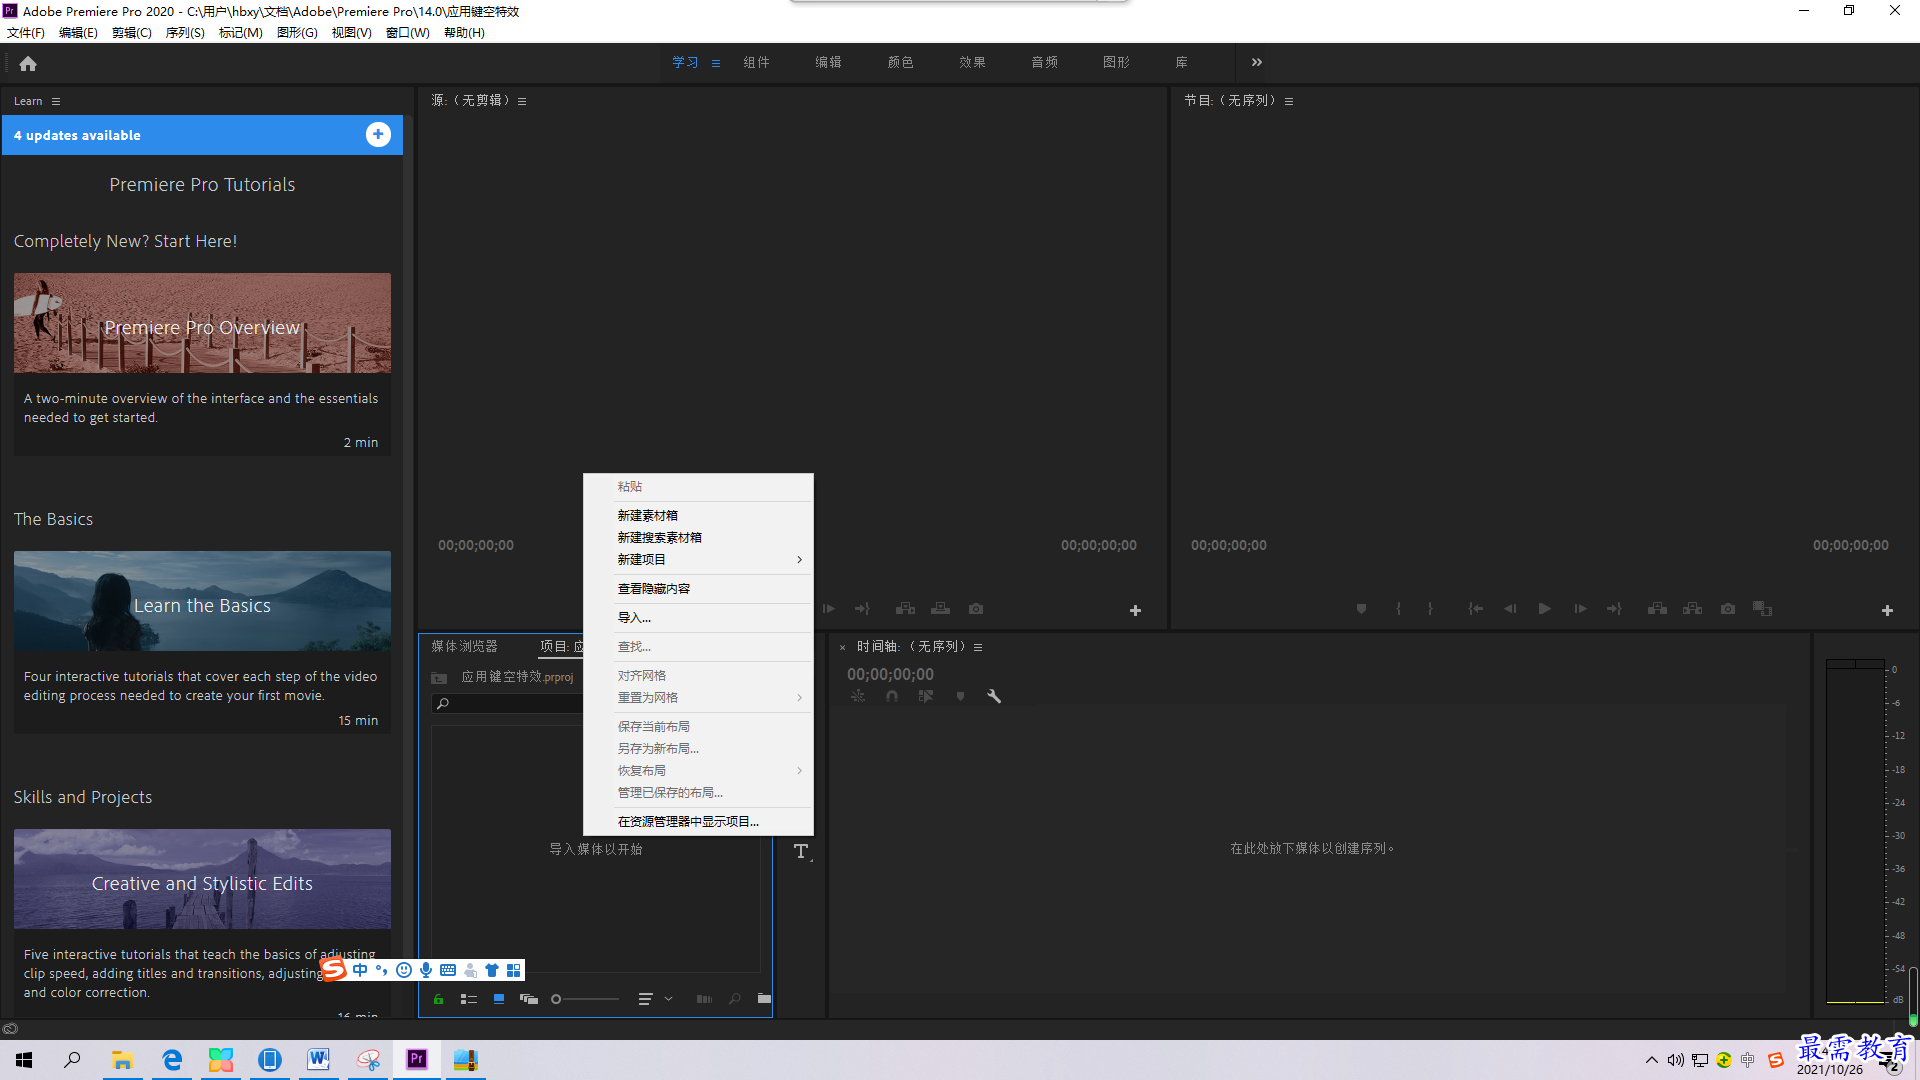Toggle timeline Snap magnet icon

point(892,696)
